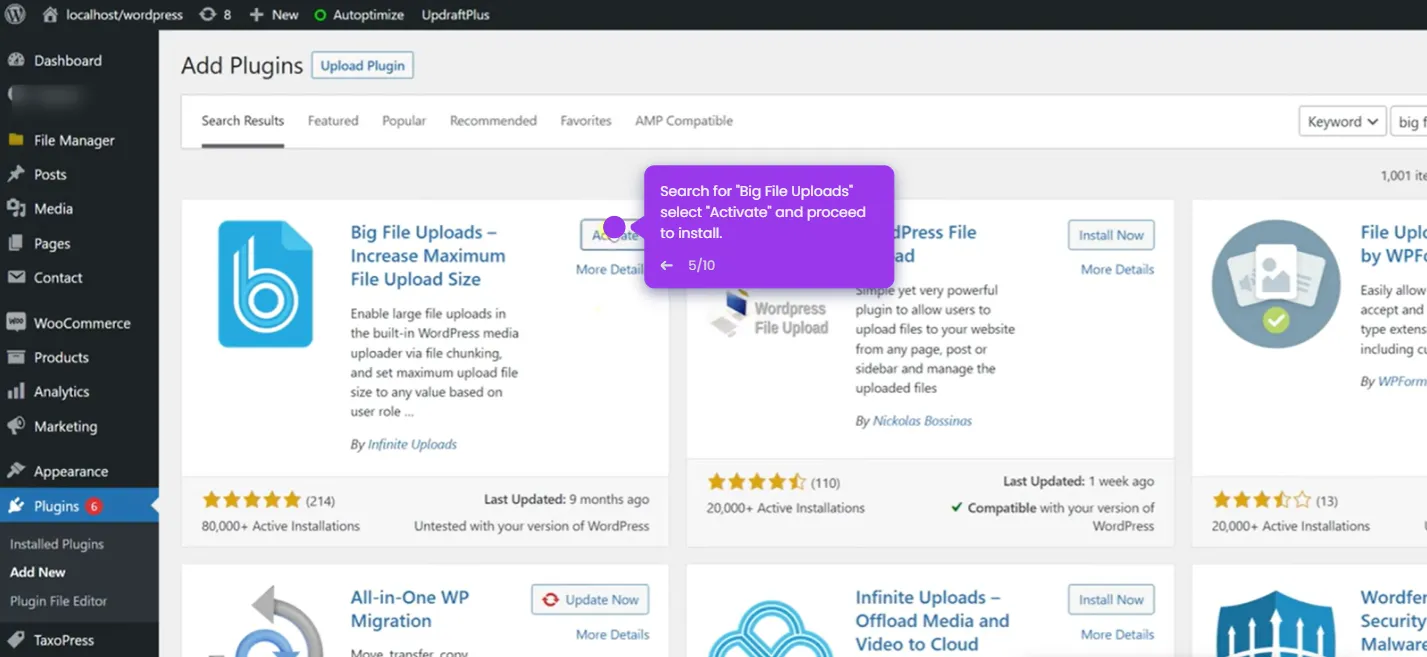Click the TaxoPress tag icon
Screen dimensions: 1427x657
16,640
